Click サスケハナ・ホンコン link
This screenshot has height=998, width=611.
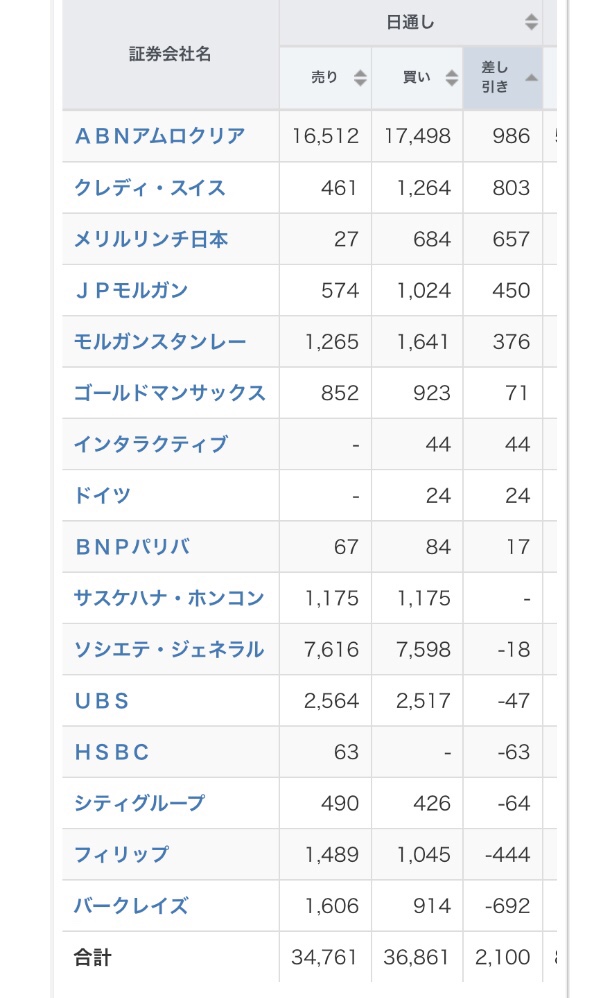point(169,598)
